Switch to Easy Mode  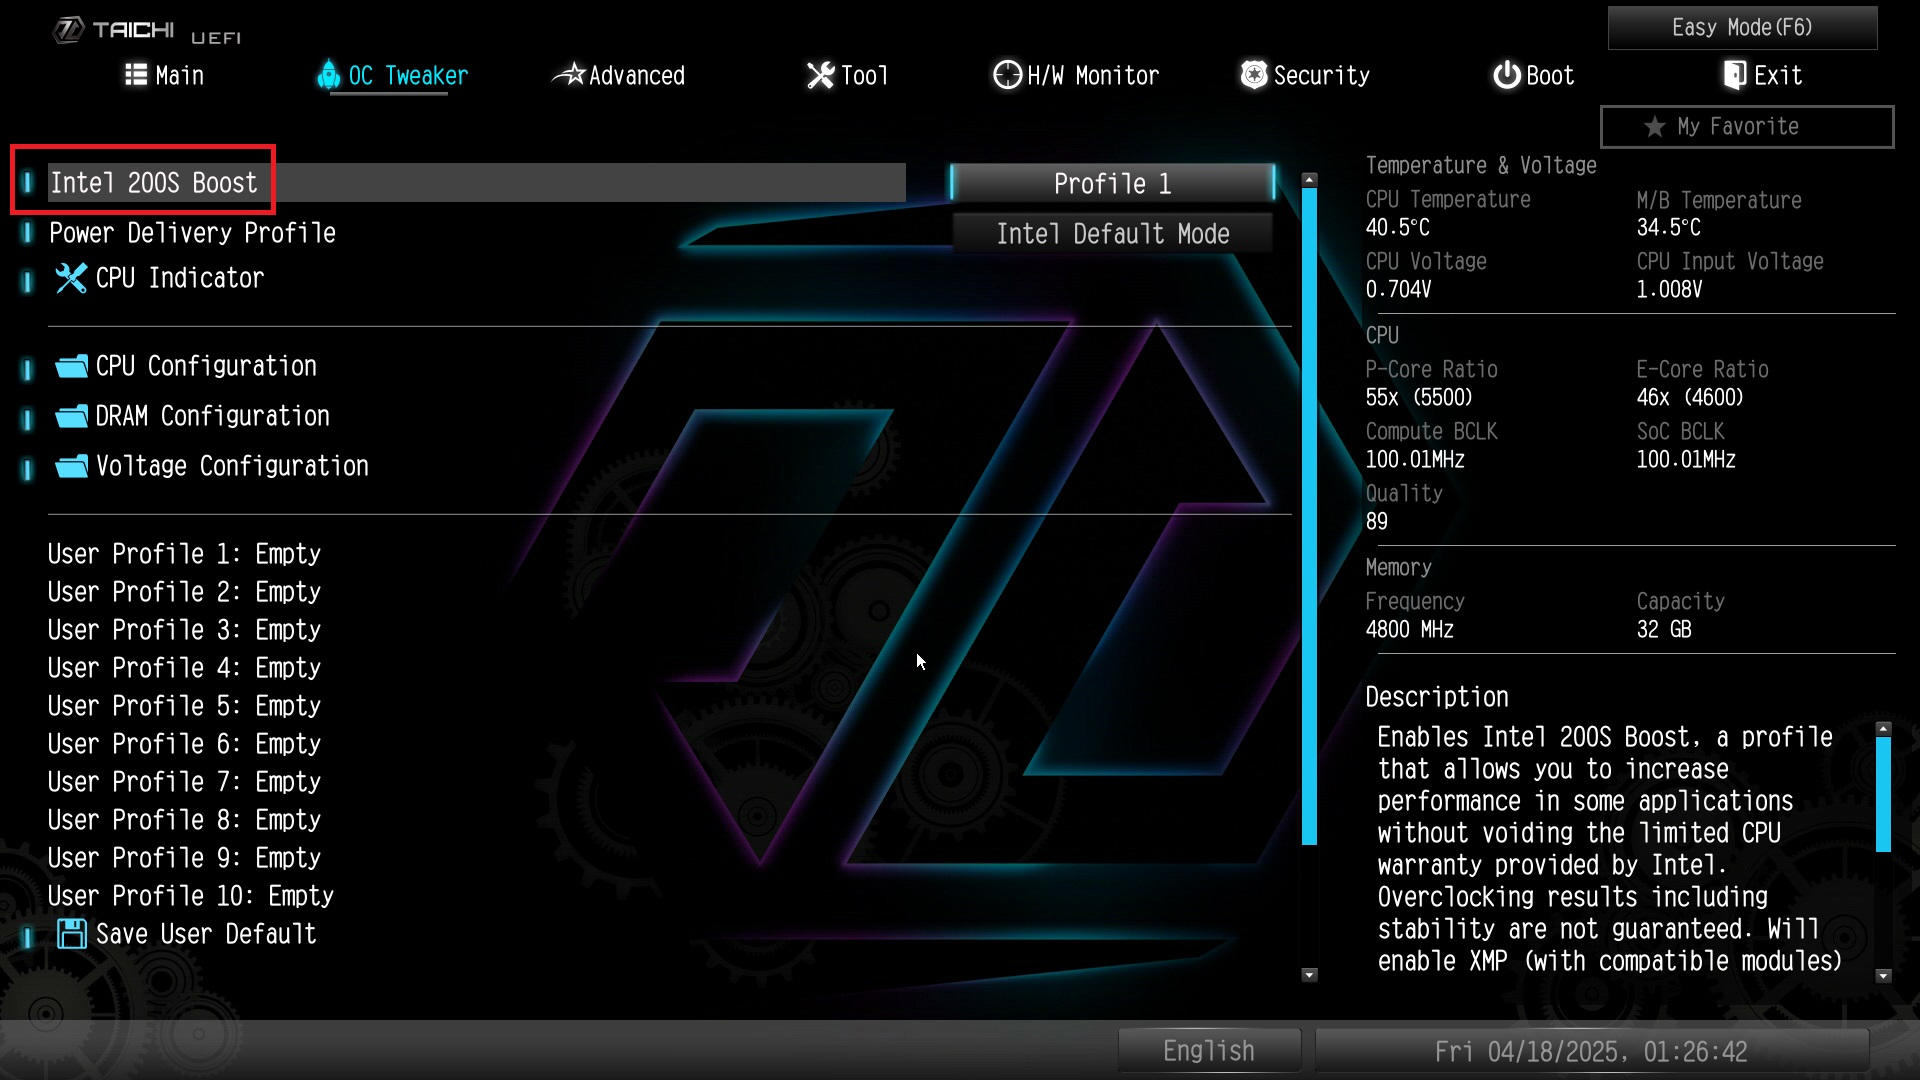pyautogui.click(x=1741, y=27)
